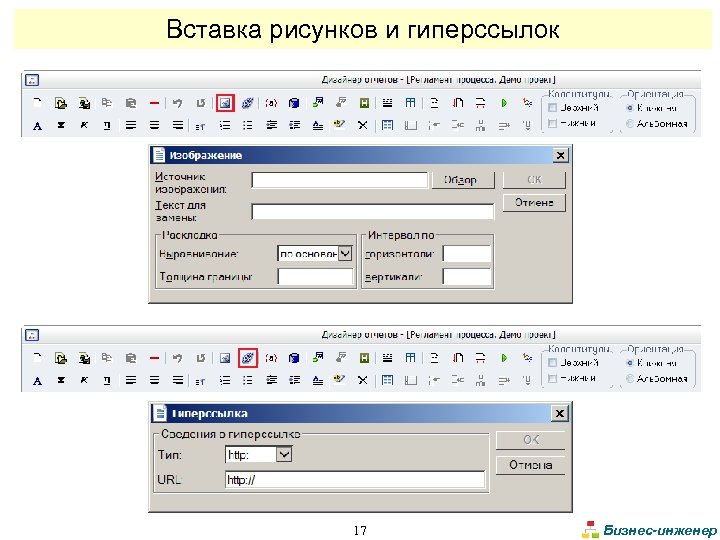Toggle italic K formatting in the lower toolbar
The height and width of the screenshot is (540, 720).
(x=84, y=380)
